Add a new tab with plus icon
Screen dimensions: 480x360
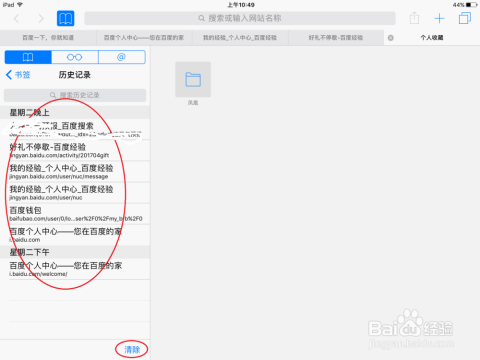pos(439,18)
